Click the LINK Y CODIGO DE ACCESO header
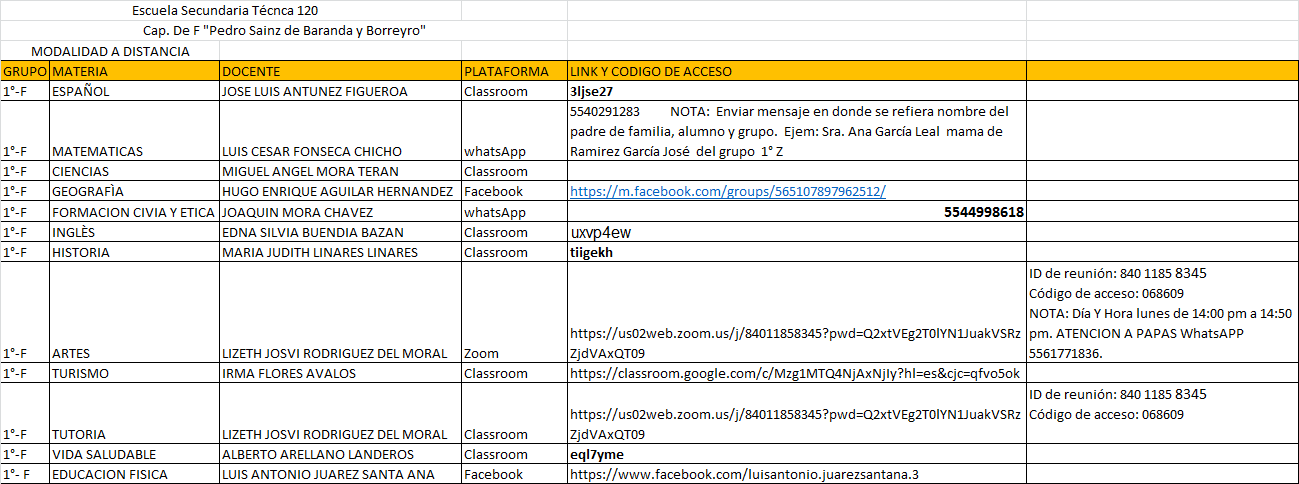Viewport: 1299px width, 484px height. click(x=796, y=71)
